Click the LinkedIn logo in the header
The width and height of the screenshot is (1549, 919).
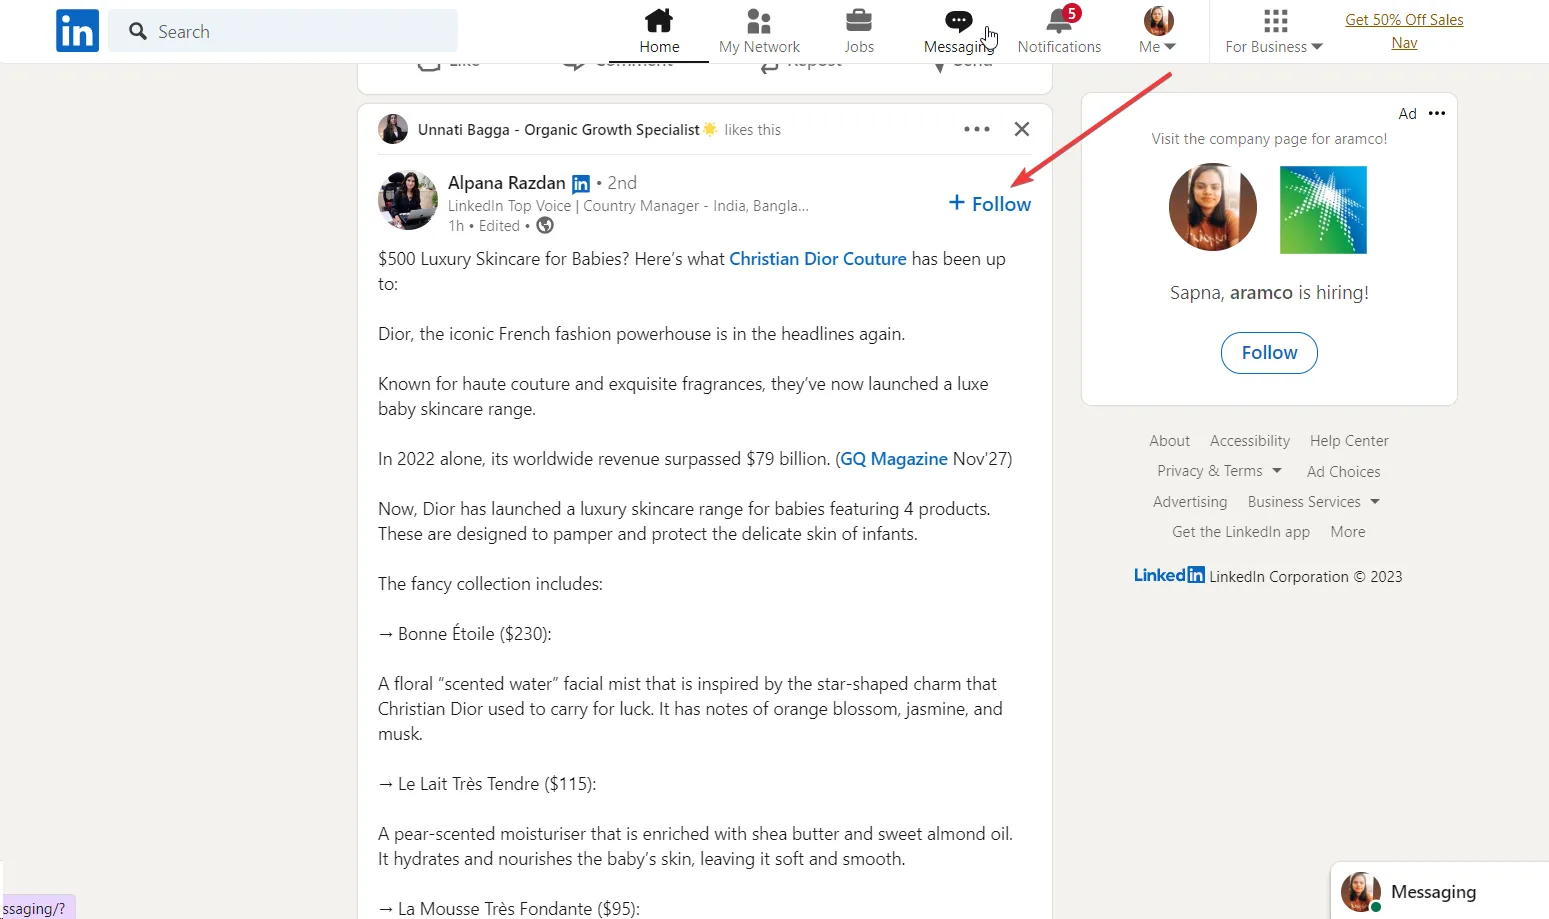pyautogui.click(x=77, y=31)
